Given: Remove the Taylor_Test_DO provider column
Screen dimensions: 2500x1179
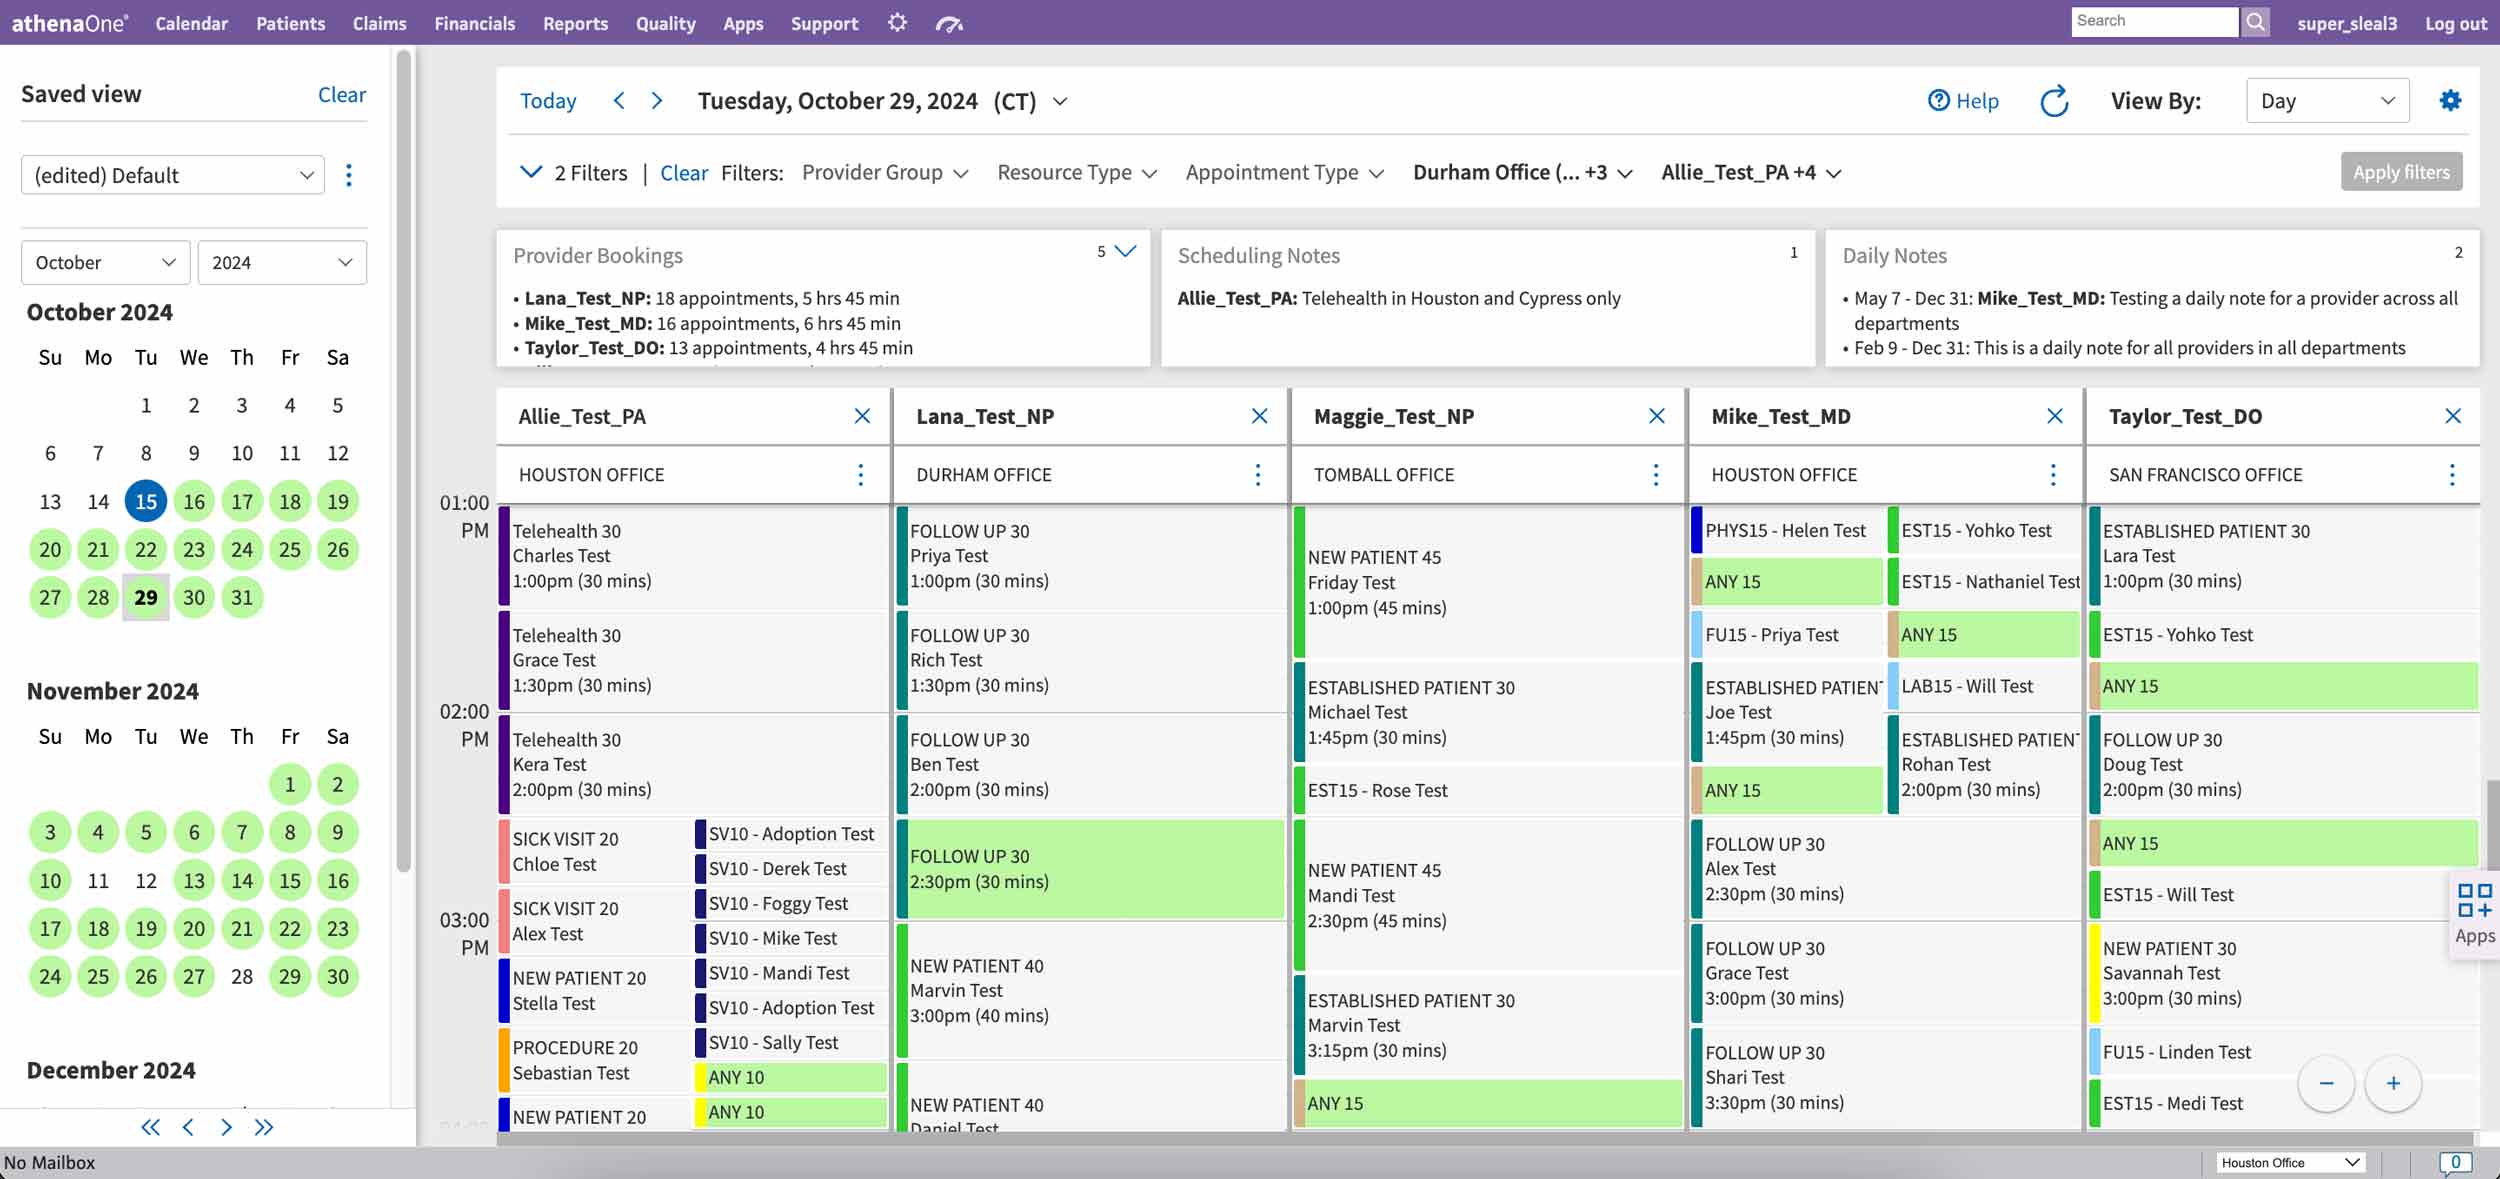Looking at the screenshot, I should 2453,416.
